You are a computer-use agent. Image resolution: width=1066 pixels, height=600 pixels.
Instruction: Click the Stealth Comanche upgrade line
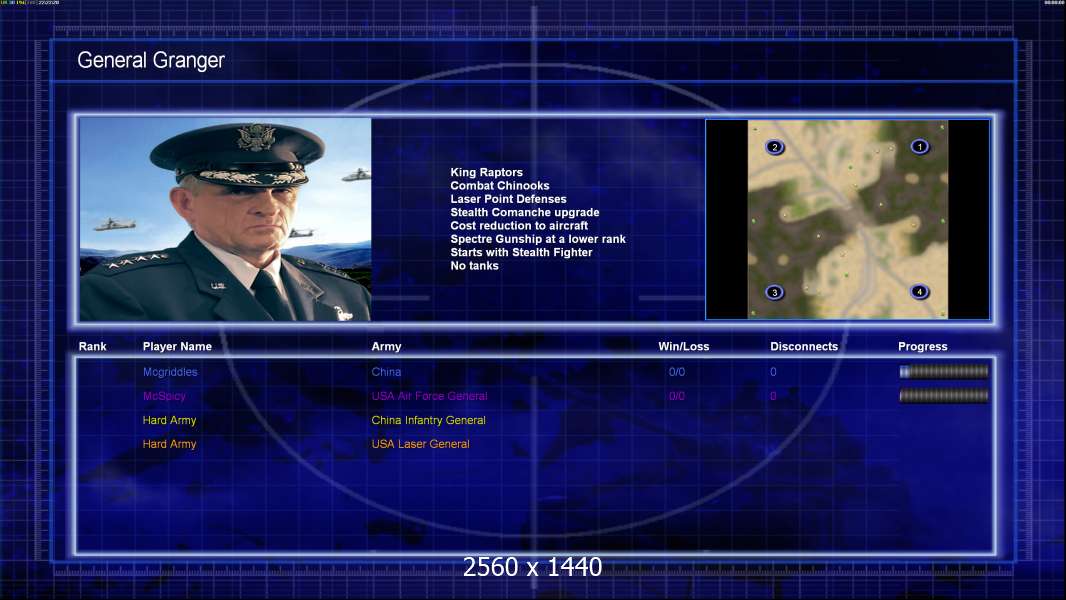pos(525,212)
